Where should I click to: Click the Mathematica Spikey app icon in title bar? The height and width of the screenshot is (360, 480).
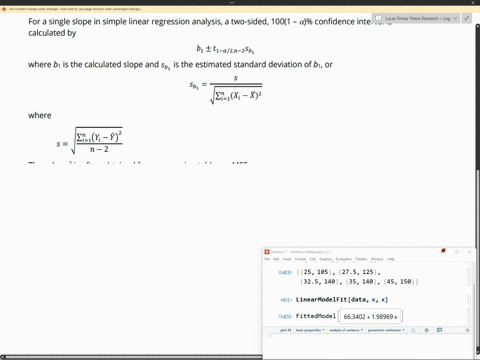pos(267,252)
